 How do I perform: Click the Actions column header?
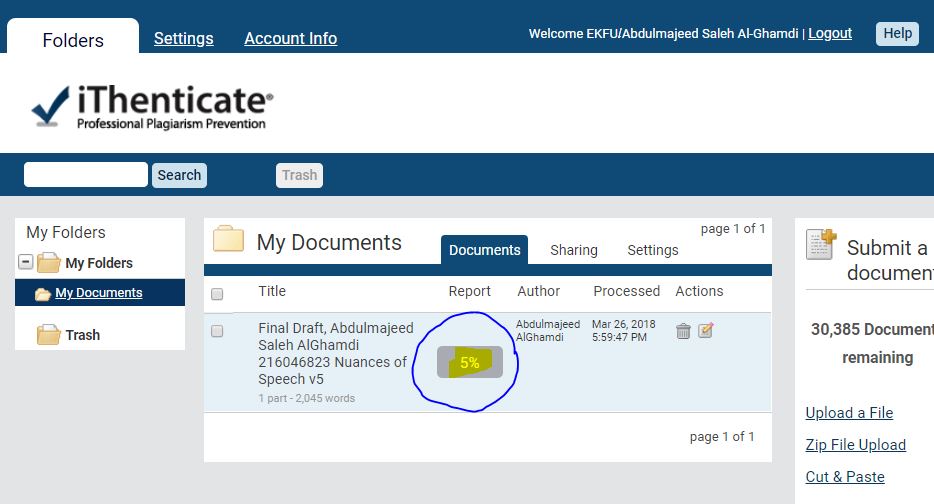point(699,291)
